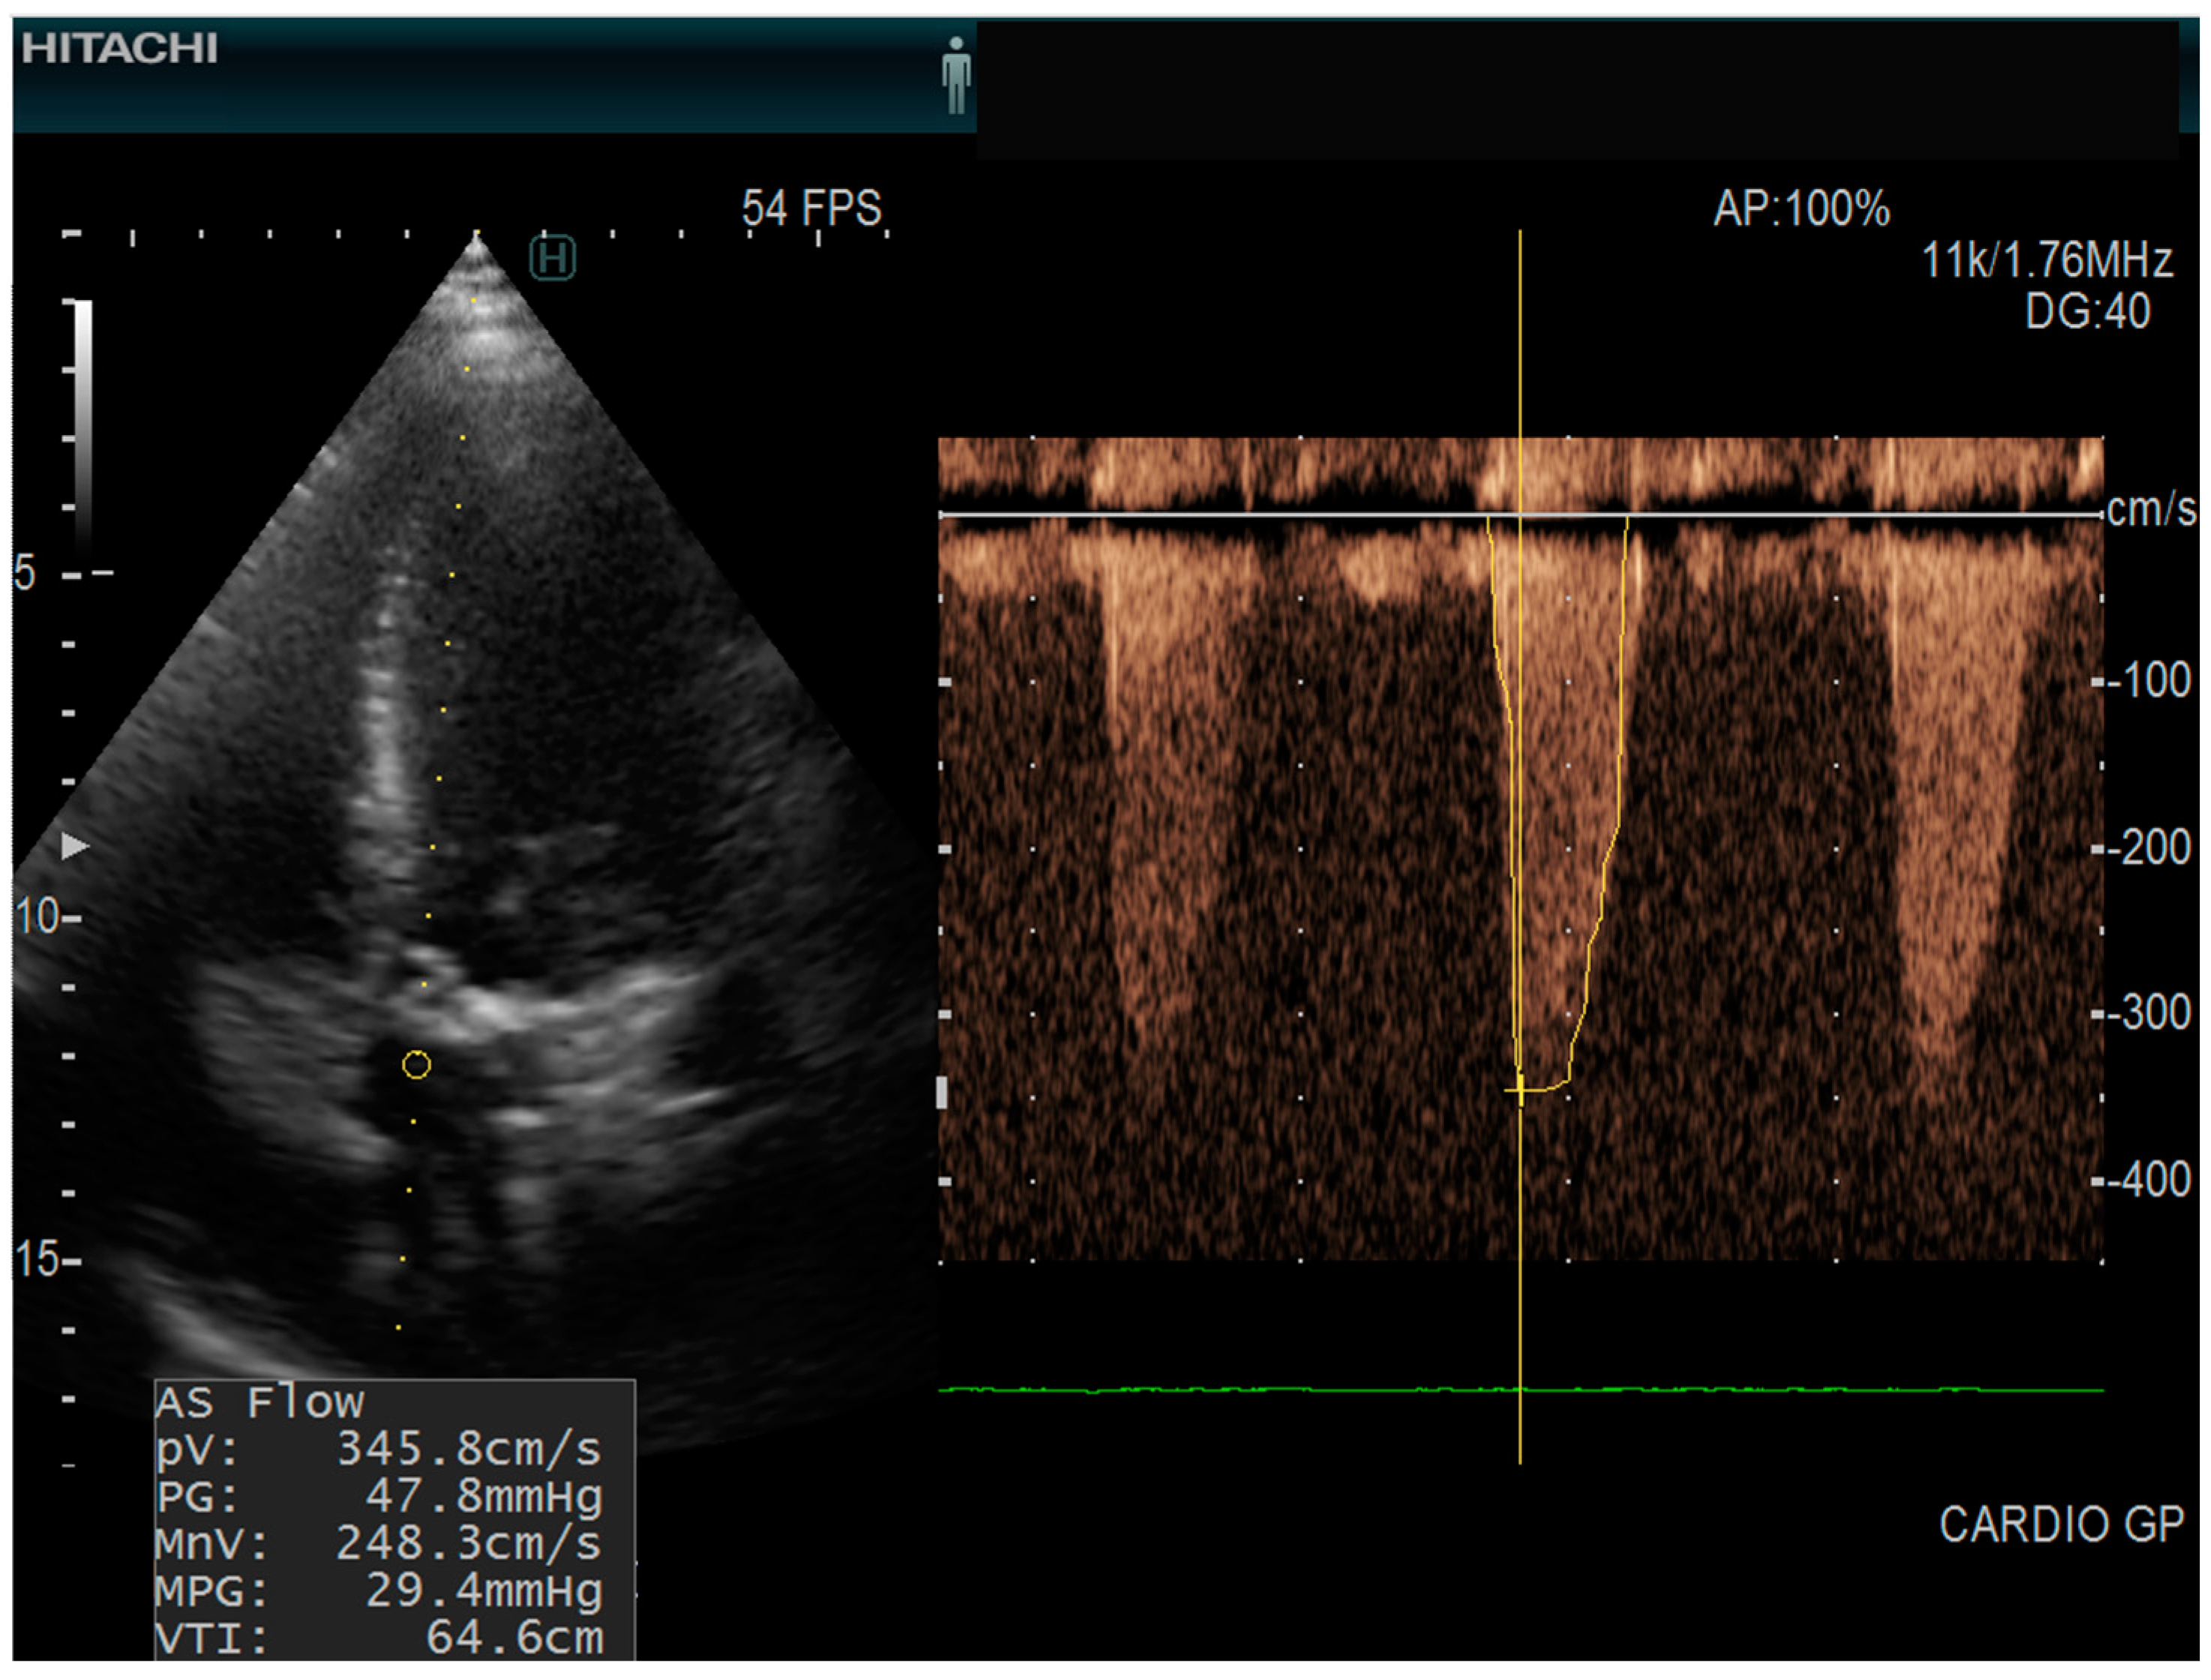Click the yellow sample volume circle
The height and width of the screenshot is (1680, 2211).
point(416,1065)
